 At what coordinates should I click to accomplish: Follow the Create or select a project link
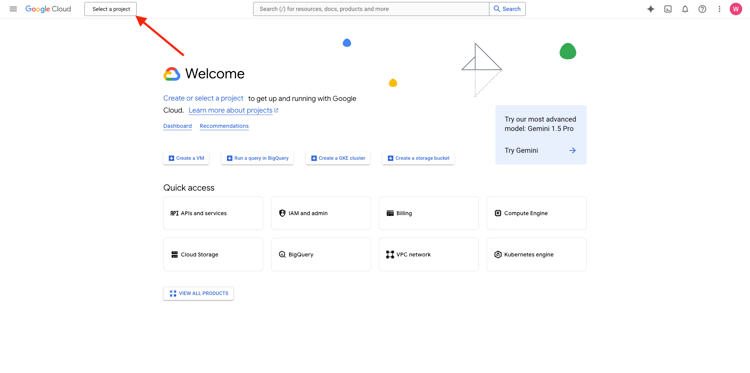(203, 98)
